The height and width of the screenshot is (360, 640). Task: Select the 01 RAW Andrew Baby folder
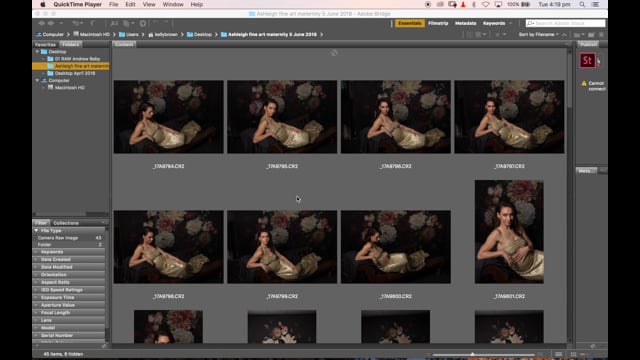click(x=77, y=59)
